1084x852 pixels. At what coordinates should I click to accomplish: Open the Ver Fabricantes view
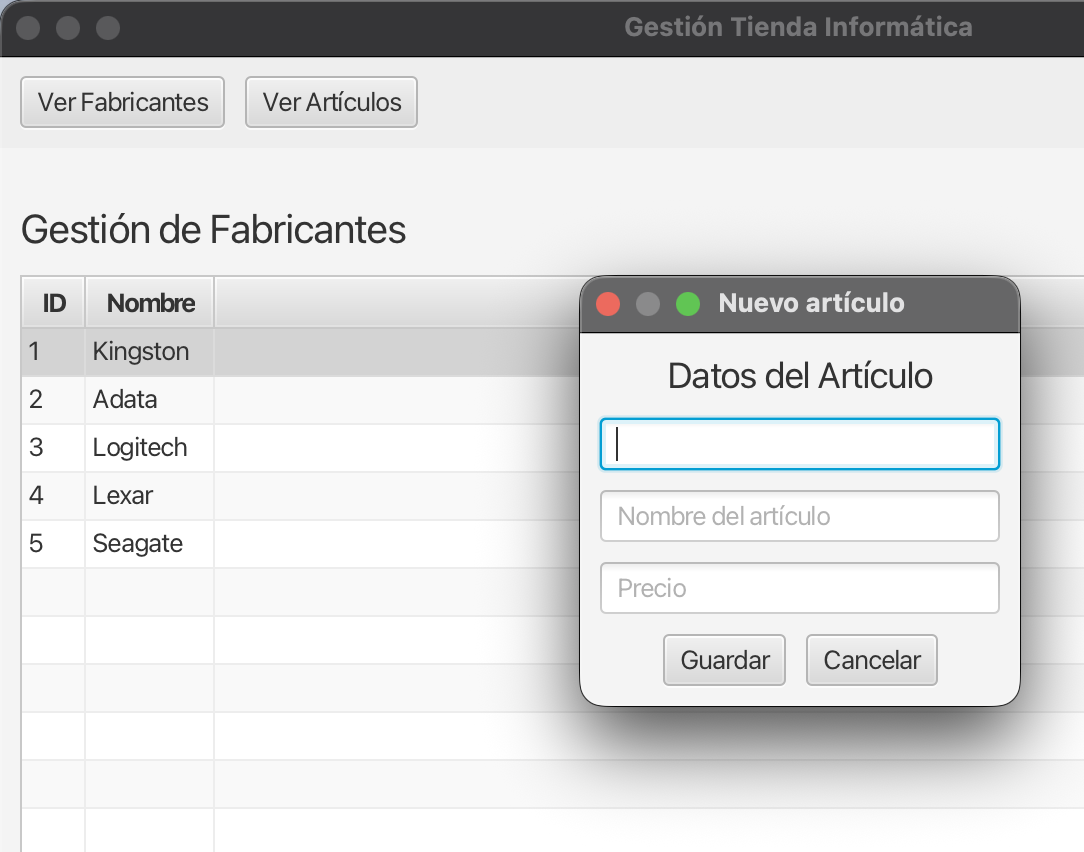click(x=122, y=102)
